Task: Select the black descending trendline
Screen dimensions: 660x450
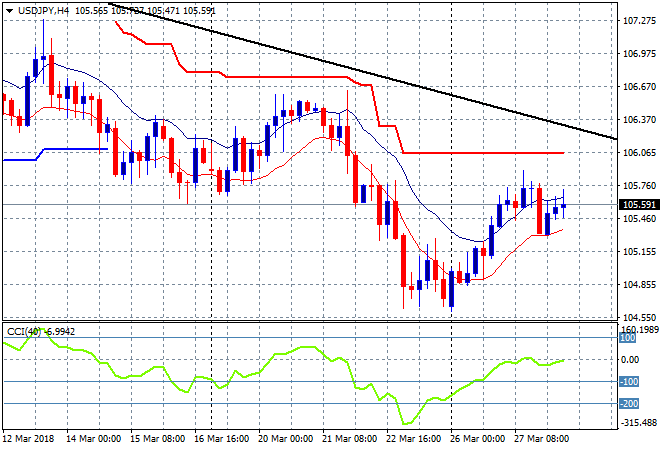Action: [362, 71]
